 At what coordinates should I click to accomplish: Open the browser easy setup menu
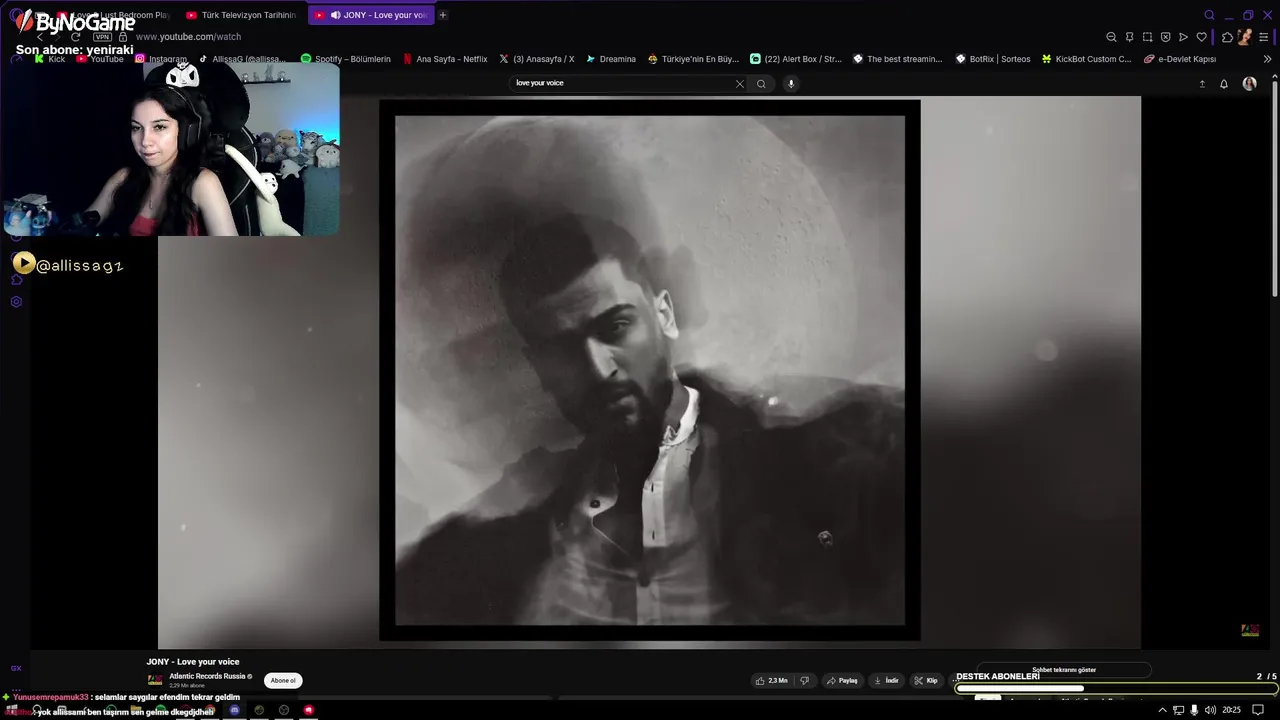[1264, 37]
